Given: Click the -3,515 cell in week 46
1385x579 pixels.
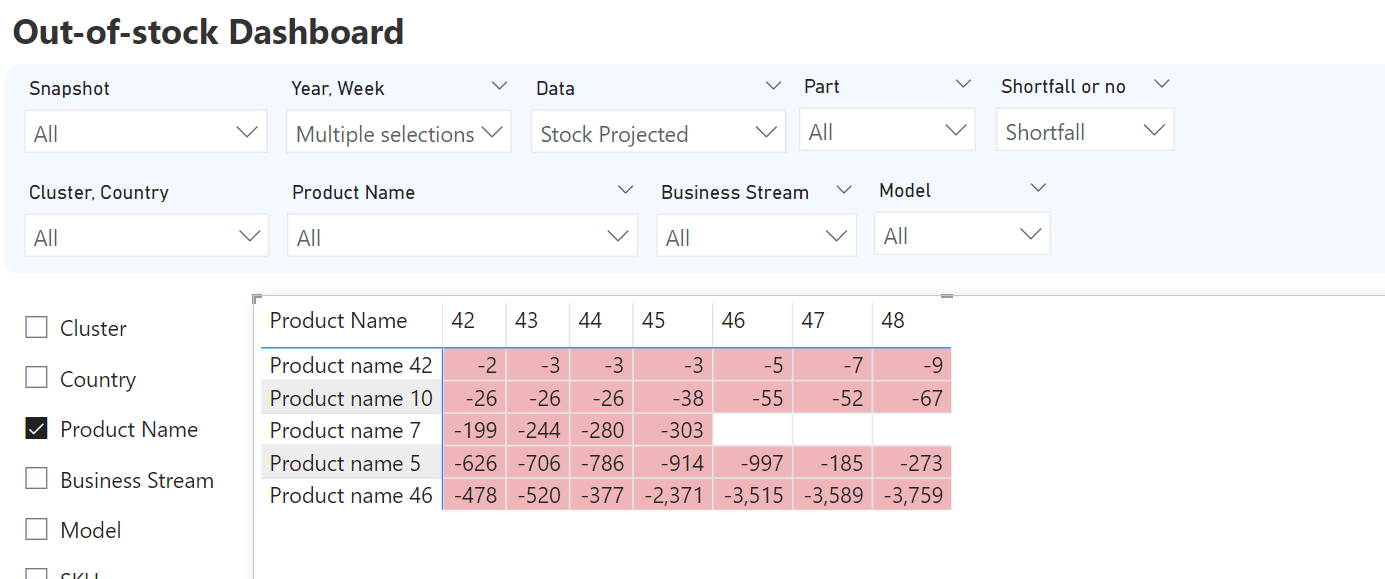Looking at the screenshot, I should [x=752, y=495].
